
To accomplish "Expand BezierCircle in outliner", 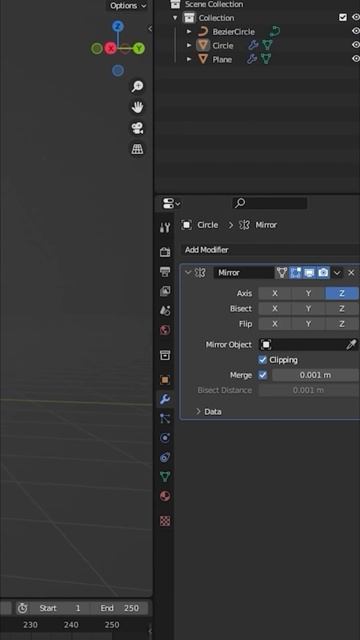I will (189, 32).
